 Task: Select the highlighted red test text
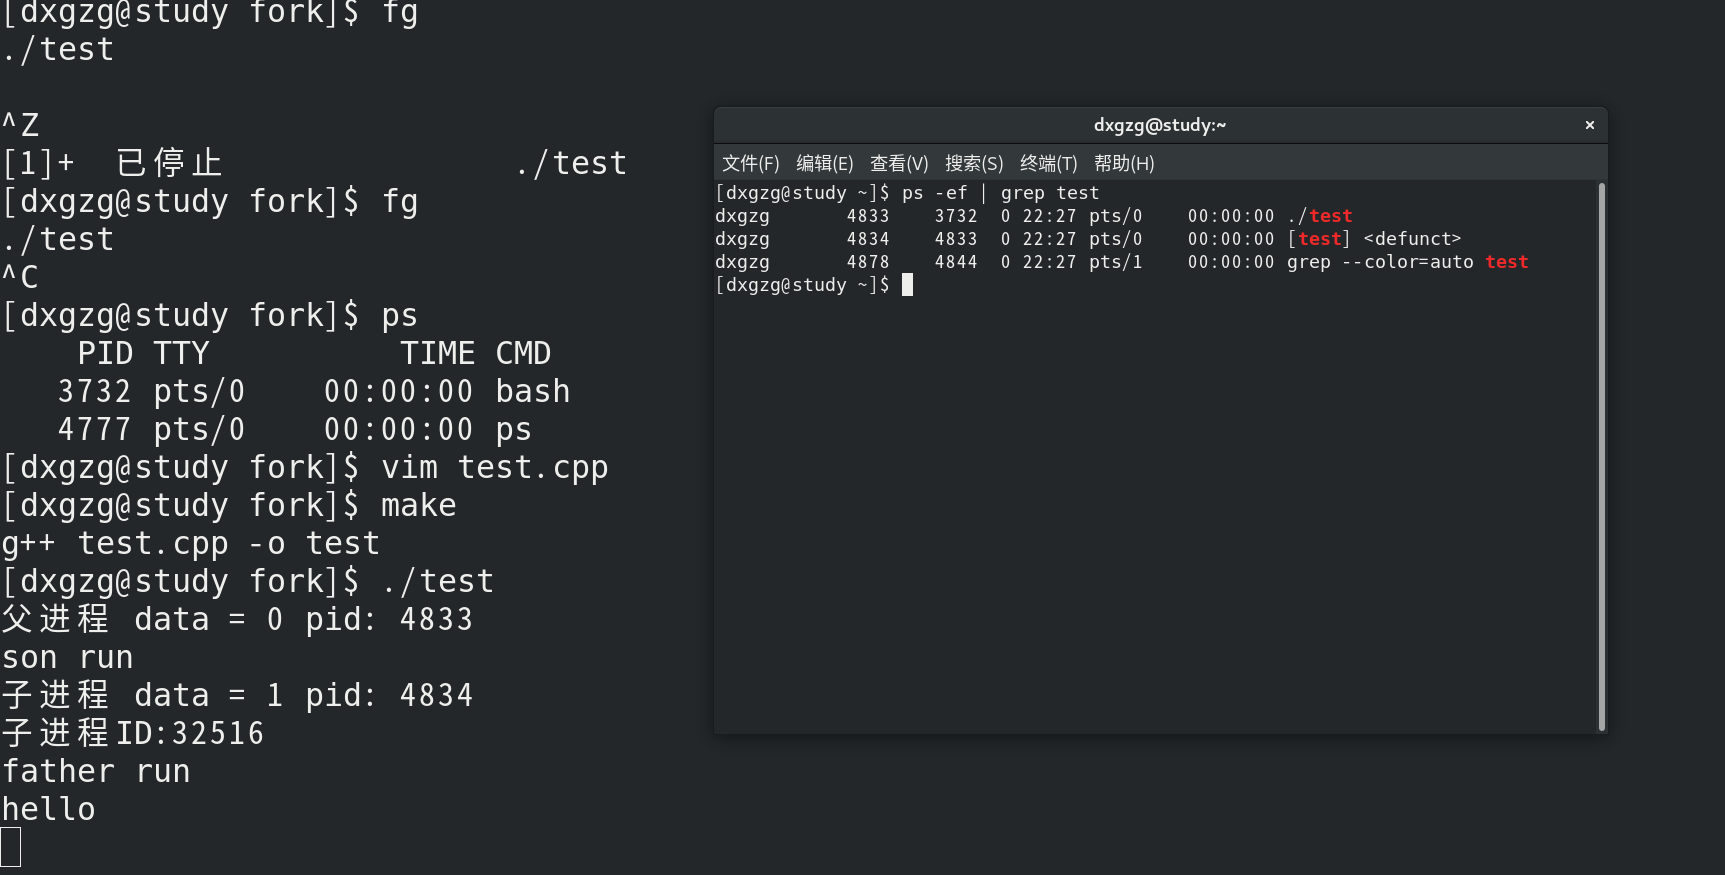[x=1330, y=215]
